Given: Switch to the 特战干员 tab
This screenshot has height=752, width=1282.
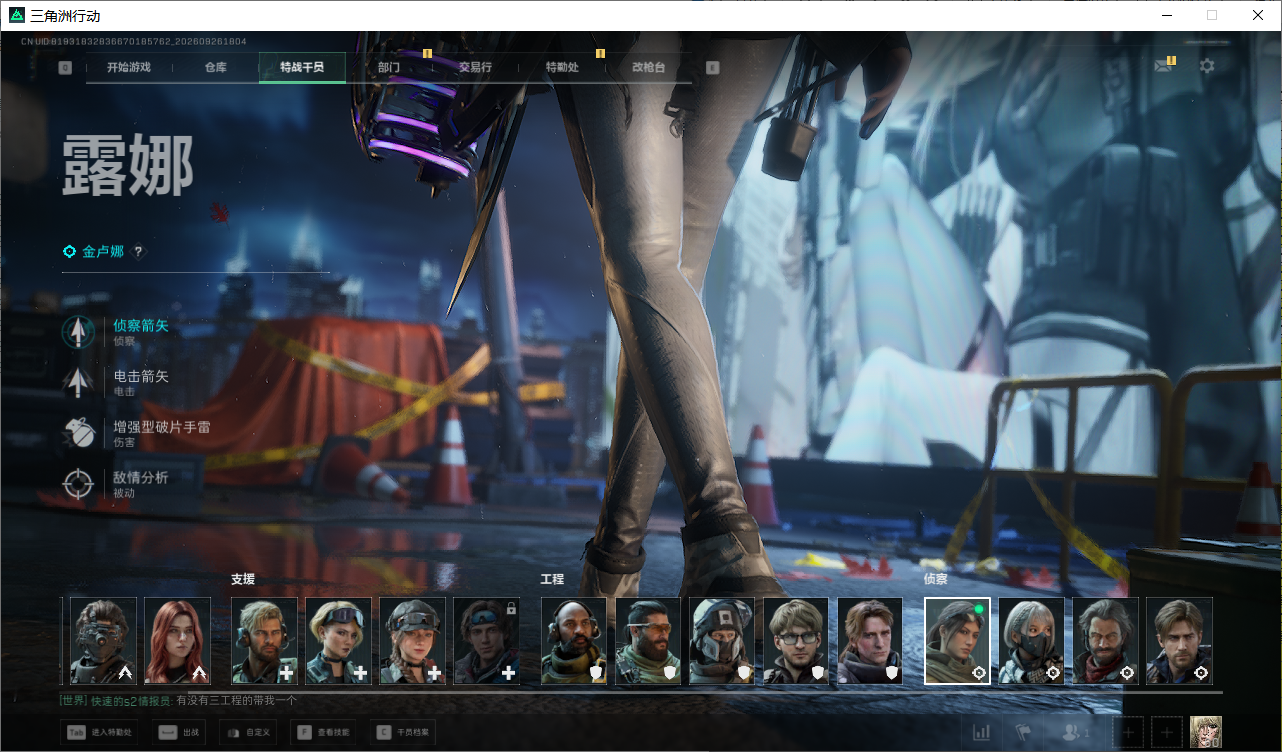Looking at the screenshot, I should [x=302, y=67].
